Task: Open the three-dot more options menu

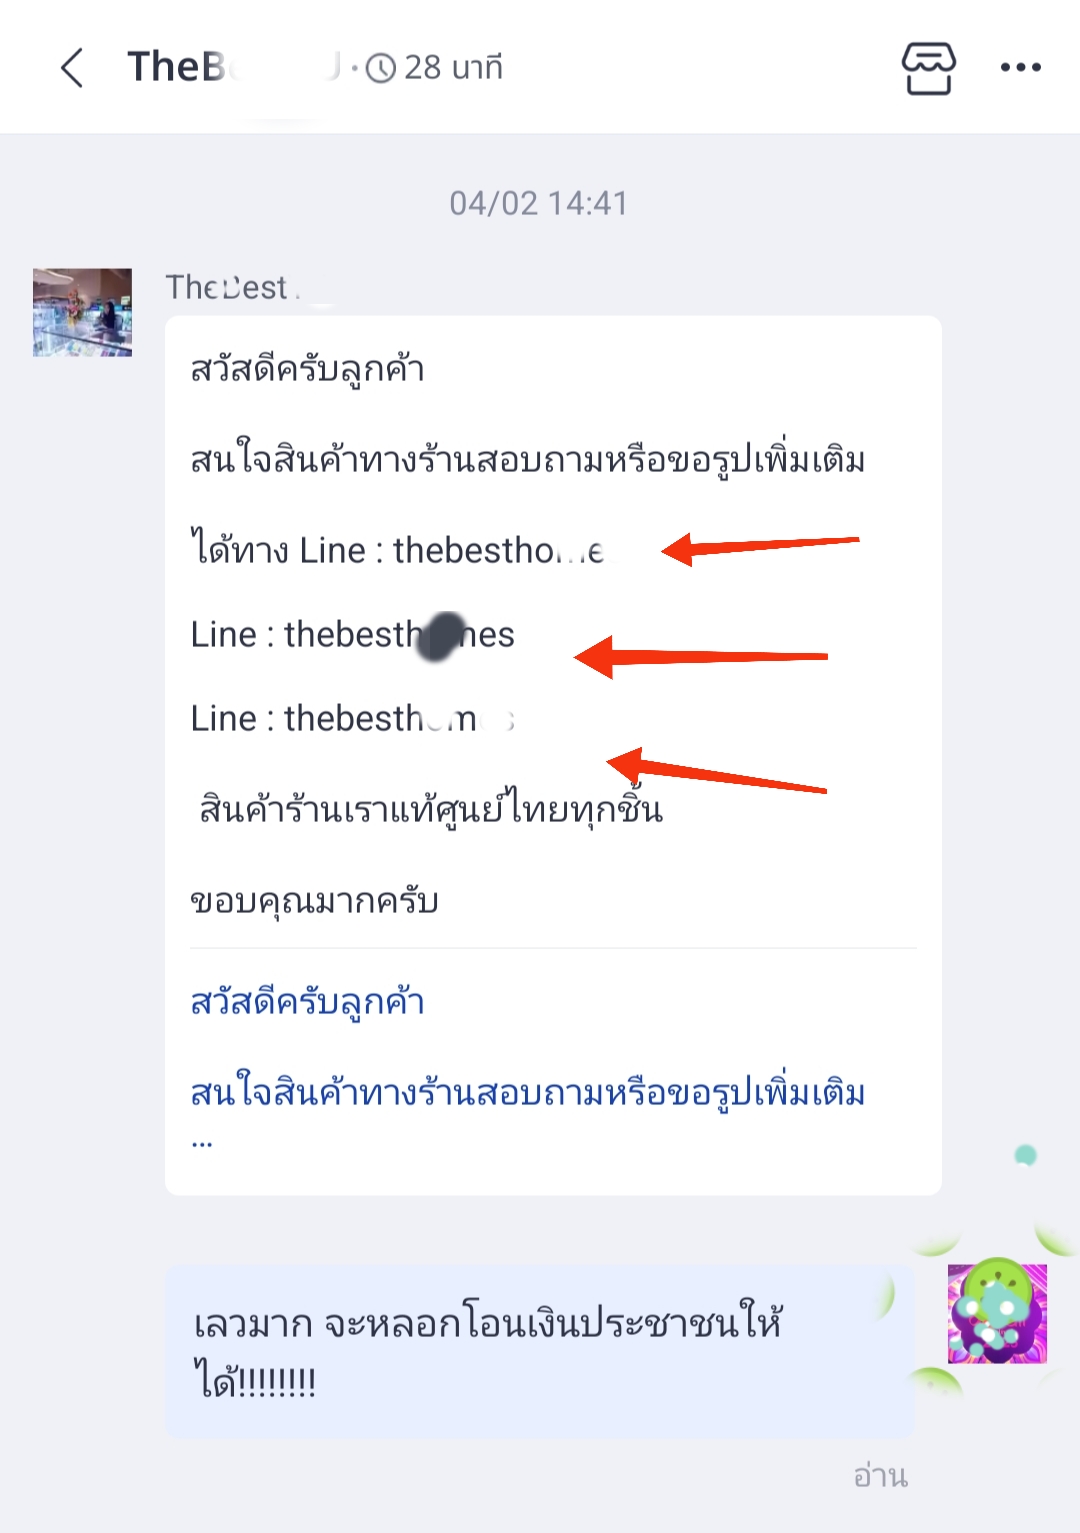Action: (1021, 68)
